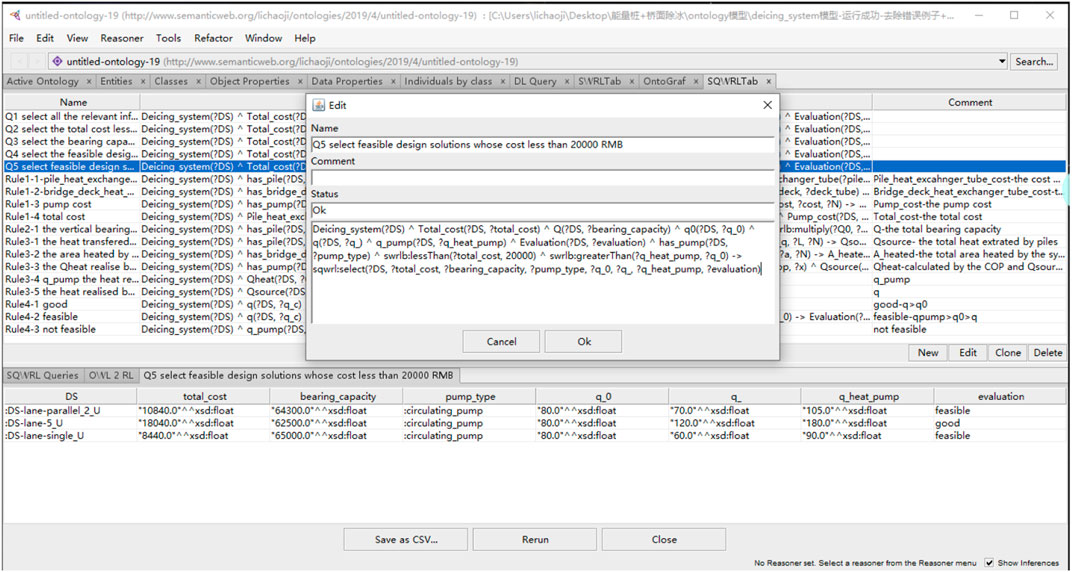Close the Data Properties tab with its x
The width and height of the screenshot is (1072, 572).
(393, 81)
